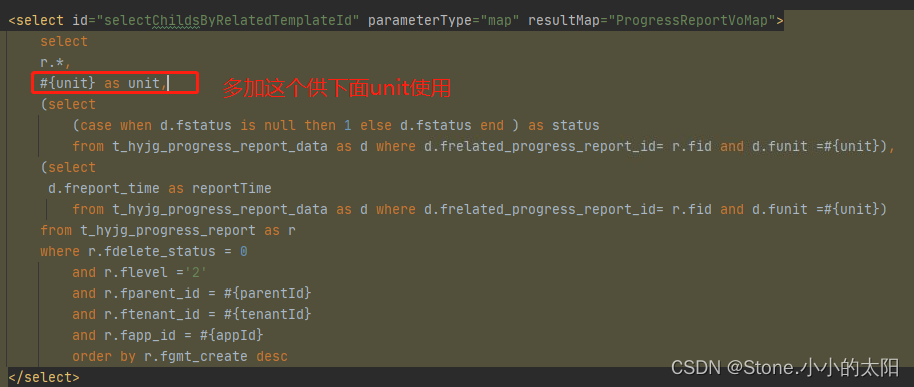The height and width of the screenshot is (387, 914).
Task: Click 'from t_hyjg_progress_report as r' line
Action: pyautogui.click(x=168, y=230)
